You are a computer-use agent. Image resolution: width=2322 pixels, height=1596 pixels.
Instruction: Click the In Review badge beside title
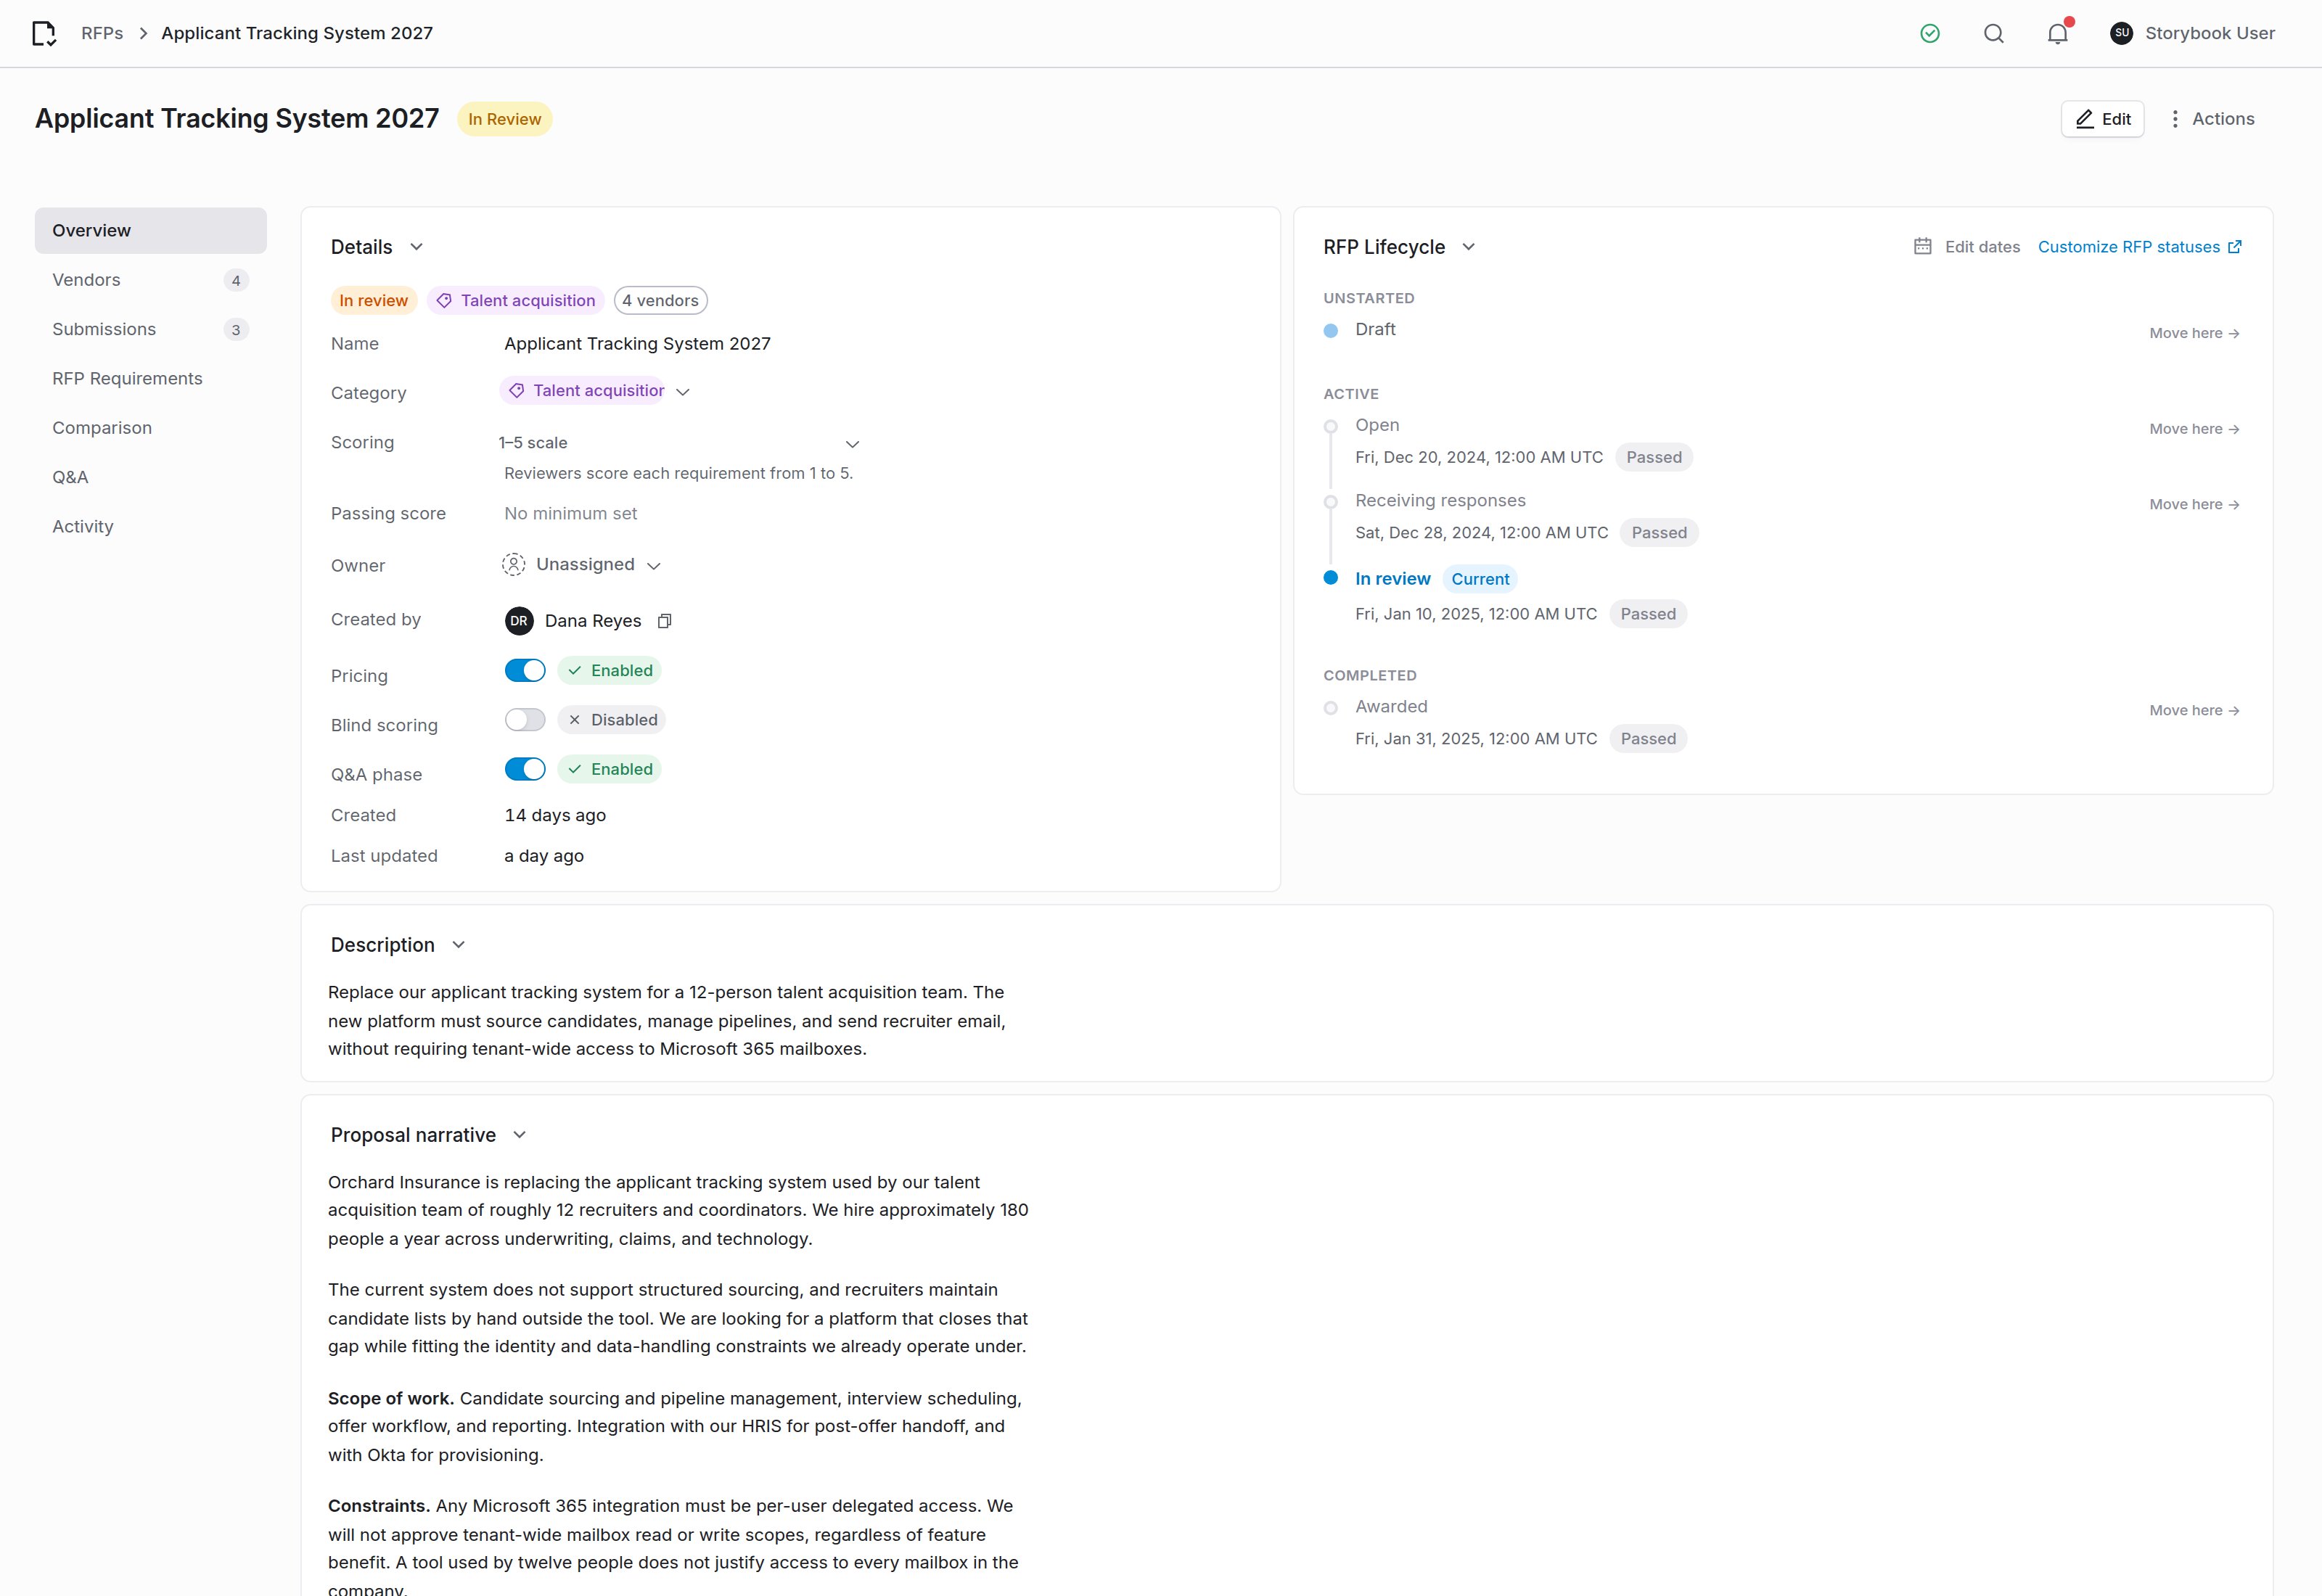click(504, 119)
